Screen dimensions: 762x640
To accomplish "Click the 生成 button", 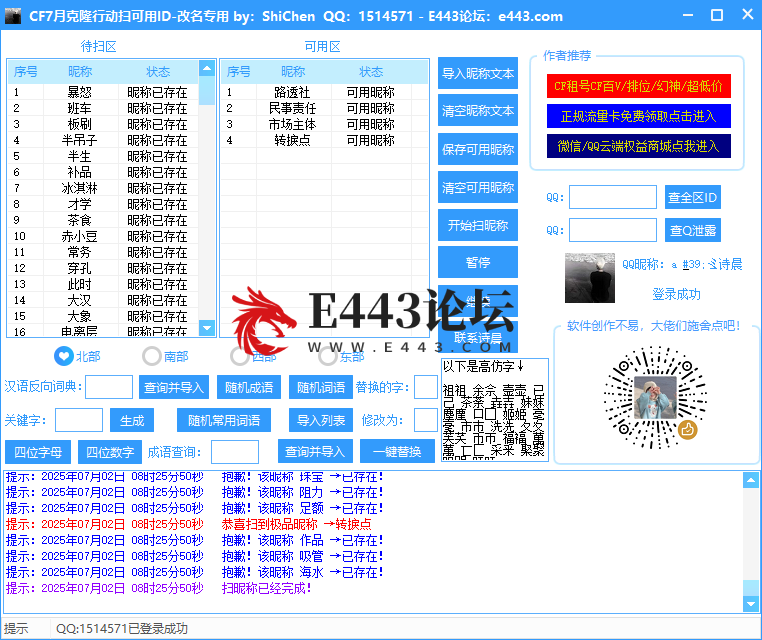I will 132,420.
